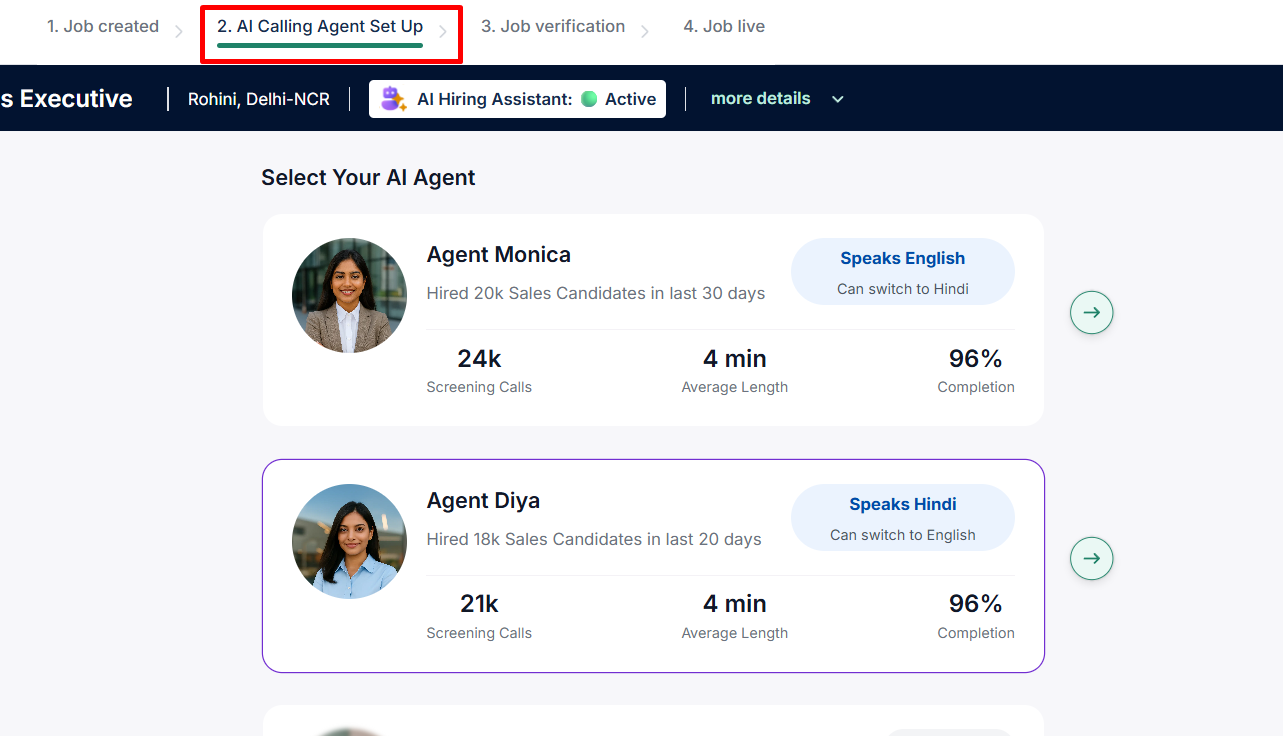Viewport: 1283px width, 736px height.
Task: Click 'Hired 18k Sales Candidates in last 20 days'
Action: [594, 539]
